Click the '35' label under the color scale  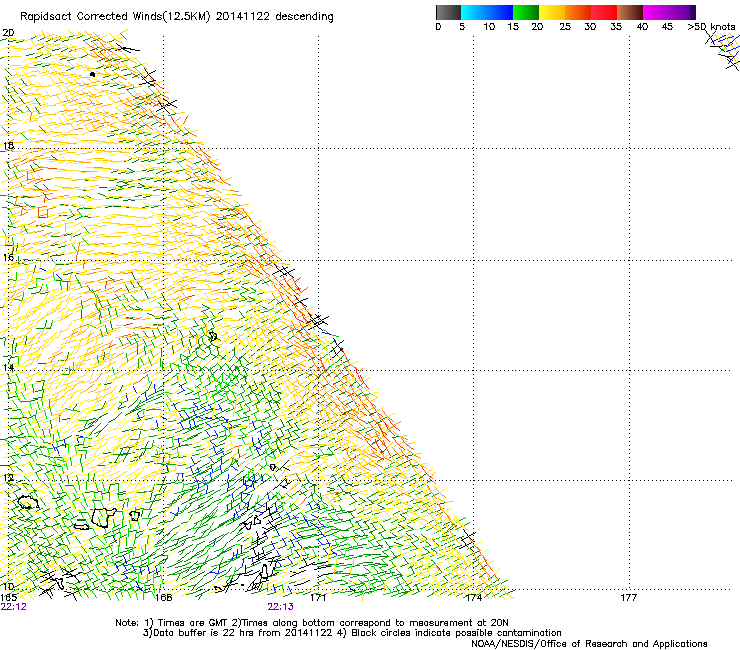pyautogui.click(x=616, y=27)
